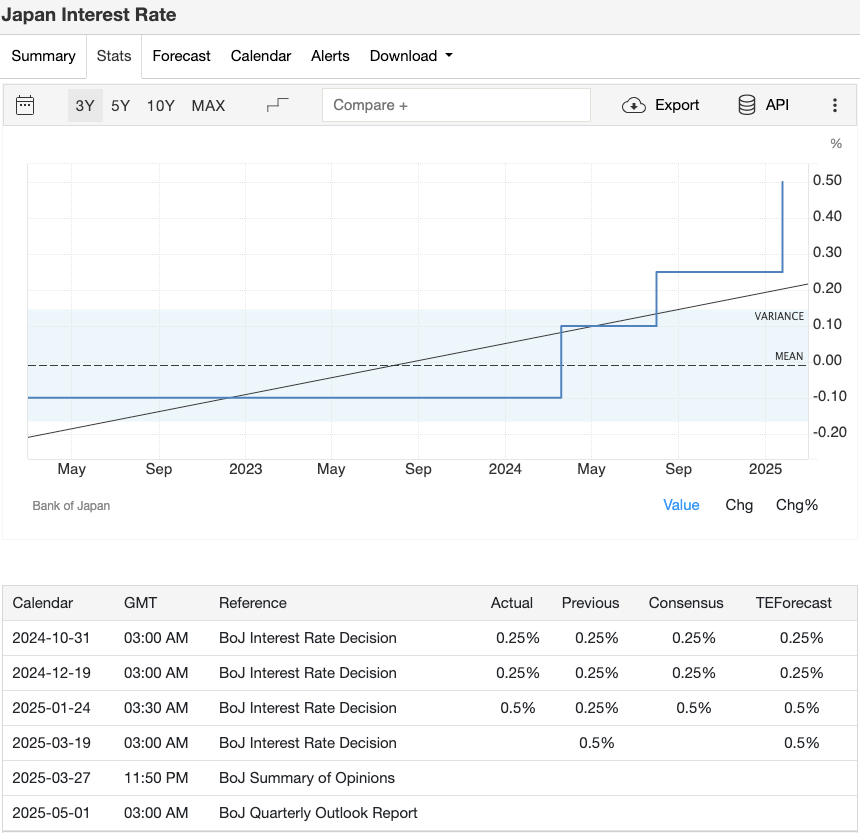The height and width of the screenshot is (833, 860).
Task: Open the Alerts tab
Action: [330, 56]
